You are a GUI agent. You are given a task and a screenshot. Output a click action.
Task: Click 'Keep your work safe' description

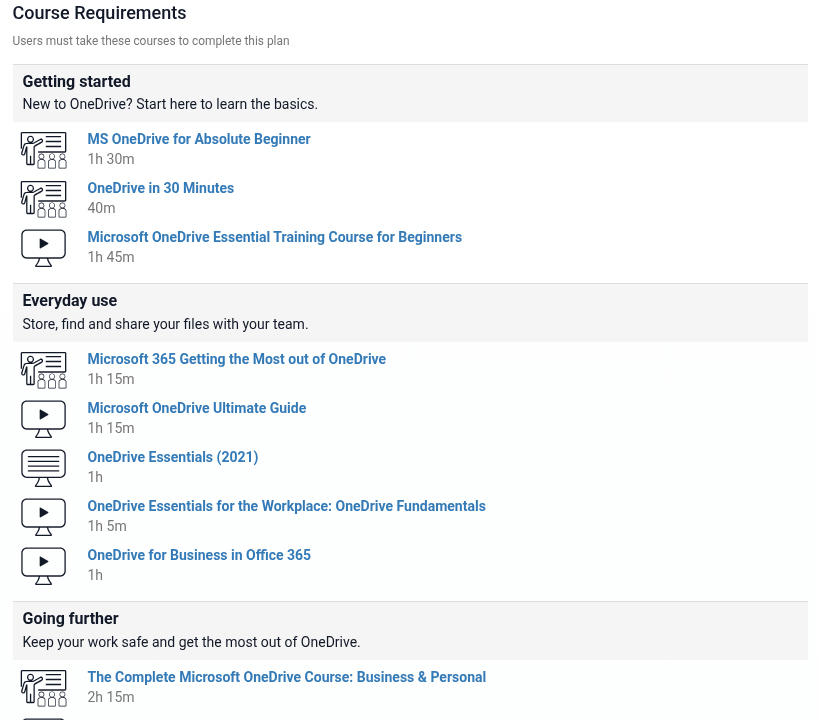point(191,642)
